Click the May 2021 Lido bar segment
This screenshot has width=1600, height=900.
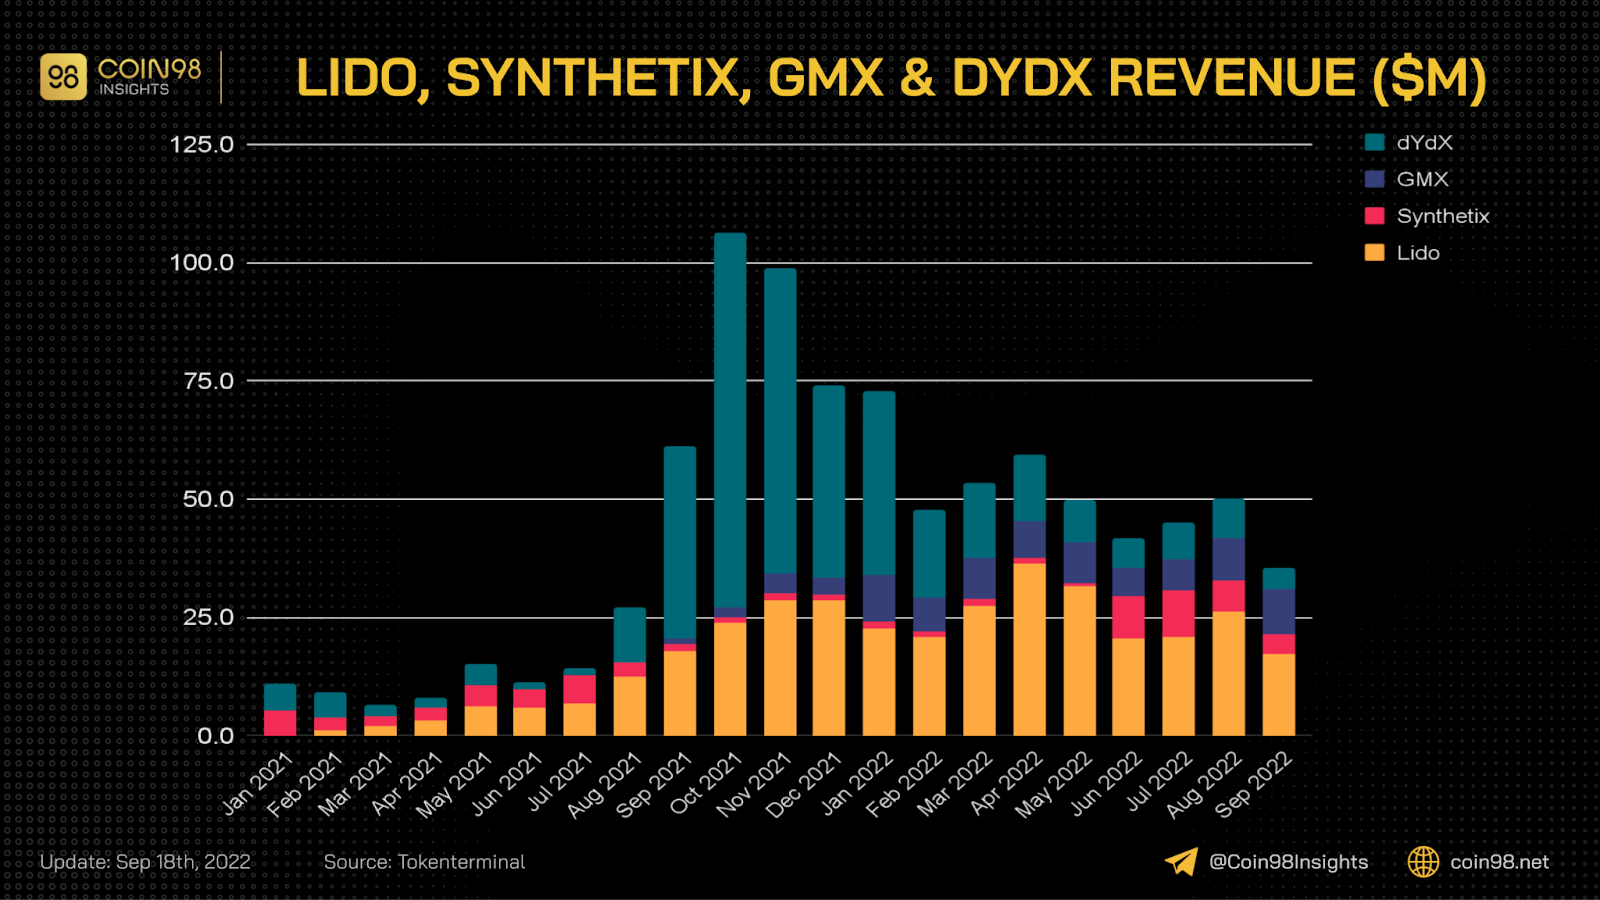(x=481, y=721)
